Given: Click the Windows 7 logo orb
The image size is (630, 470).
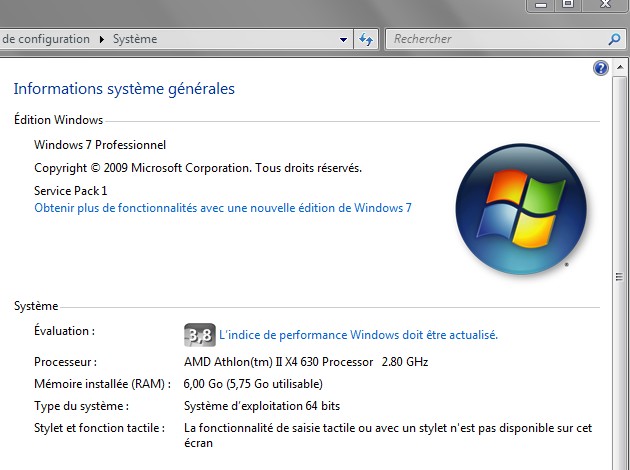Looking at the screenshot, I should tap(521, 209).
